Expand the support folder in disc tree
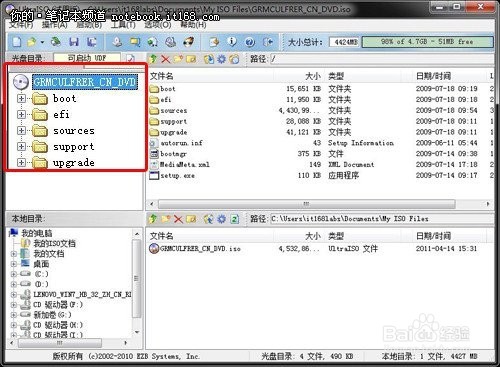This screenshot has height=367, width=500. click(21, 146)
